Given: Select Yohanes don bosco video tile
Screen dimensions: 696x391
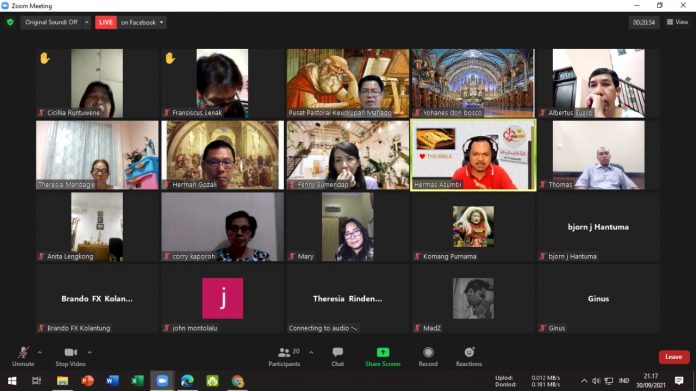Looking at the screenshot, I should (473, 83).
